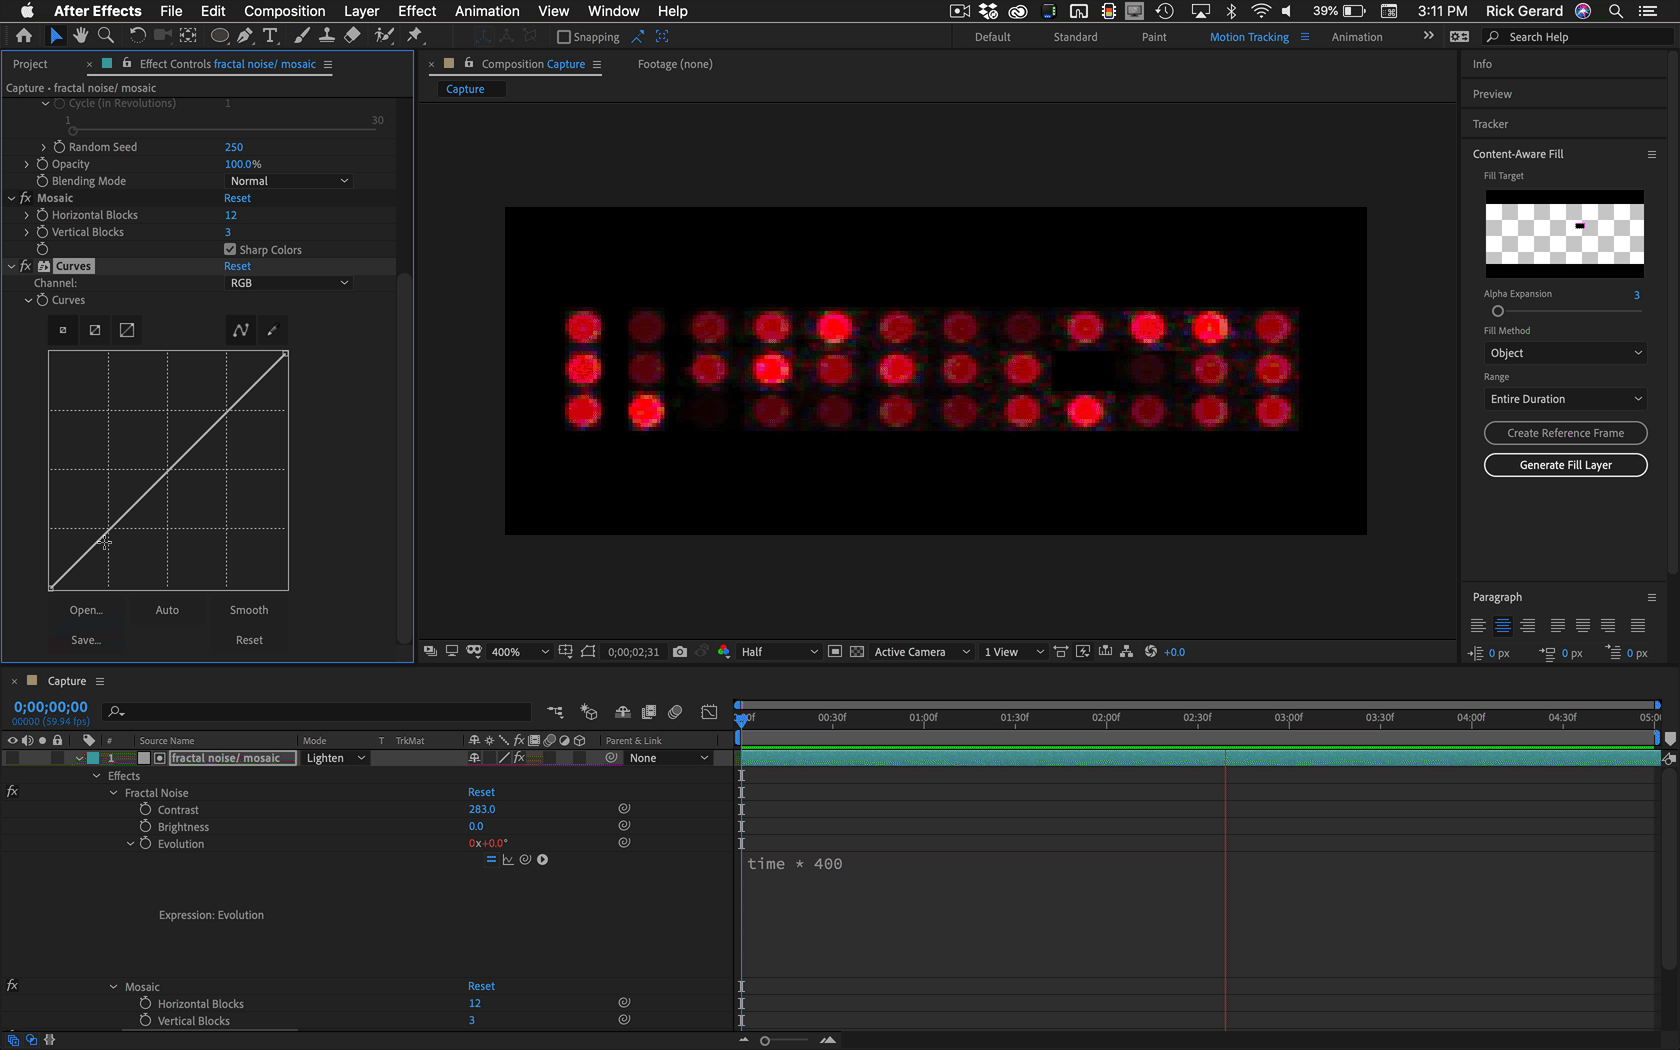Click the Generate Fill Layer button
1680x1050 pixels.
(1565, 465)
